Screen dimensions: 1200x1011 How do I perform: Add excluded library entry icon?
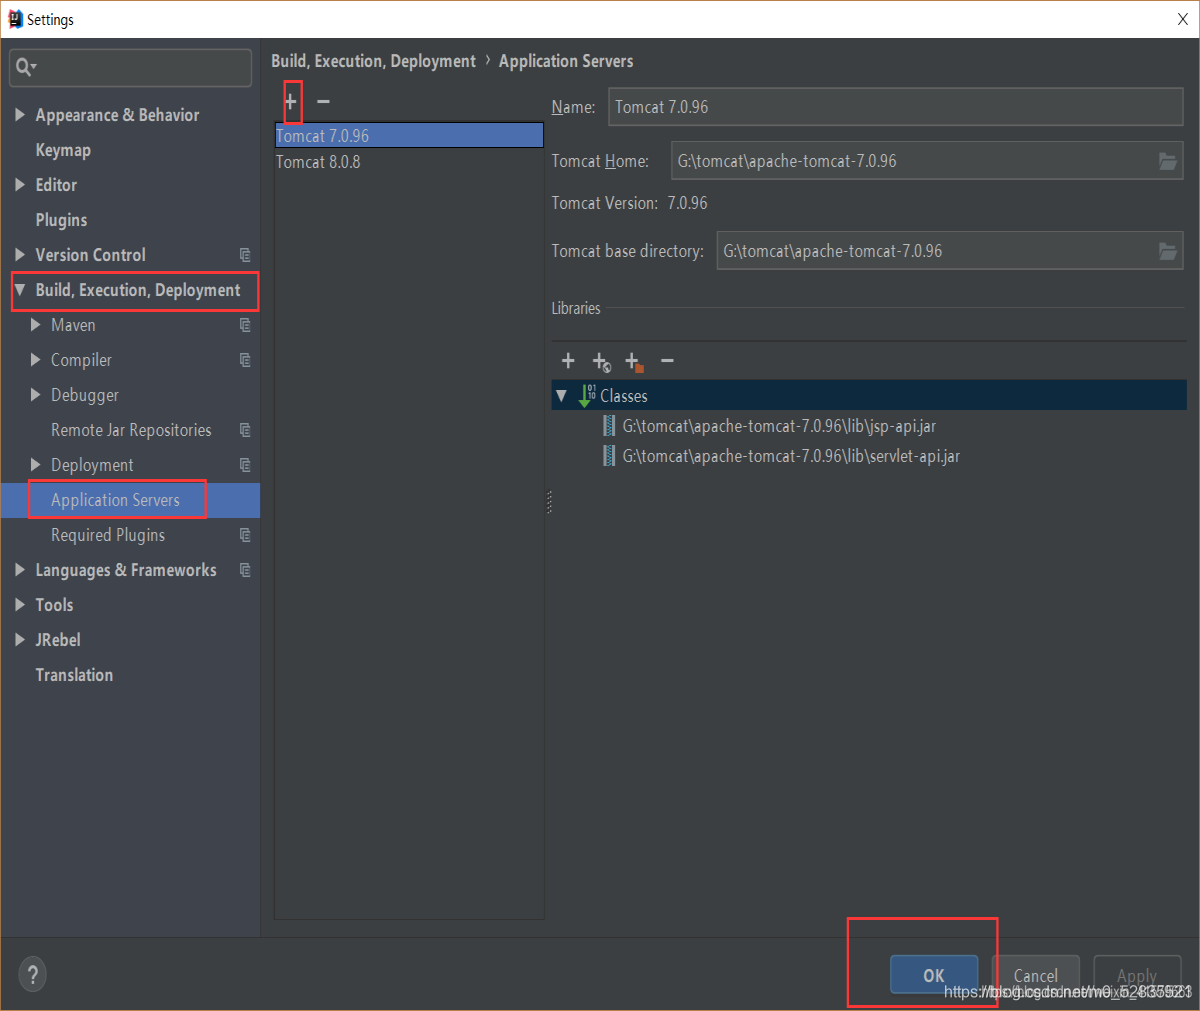634,362
